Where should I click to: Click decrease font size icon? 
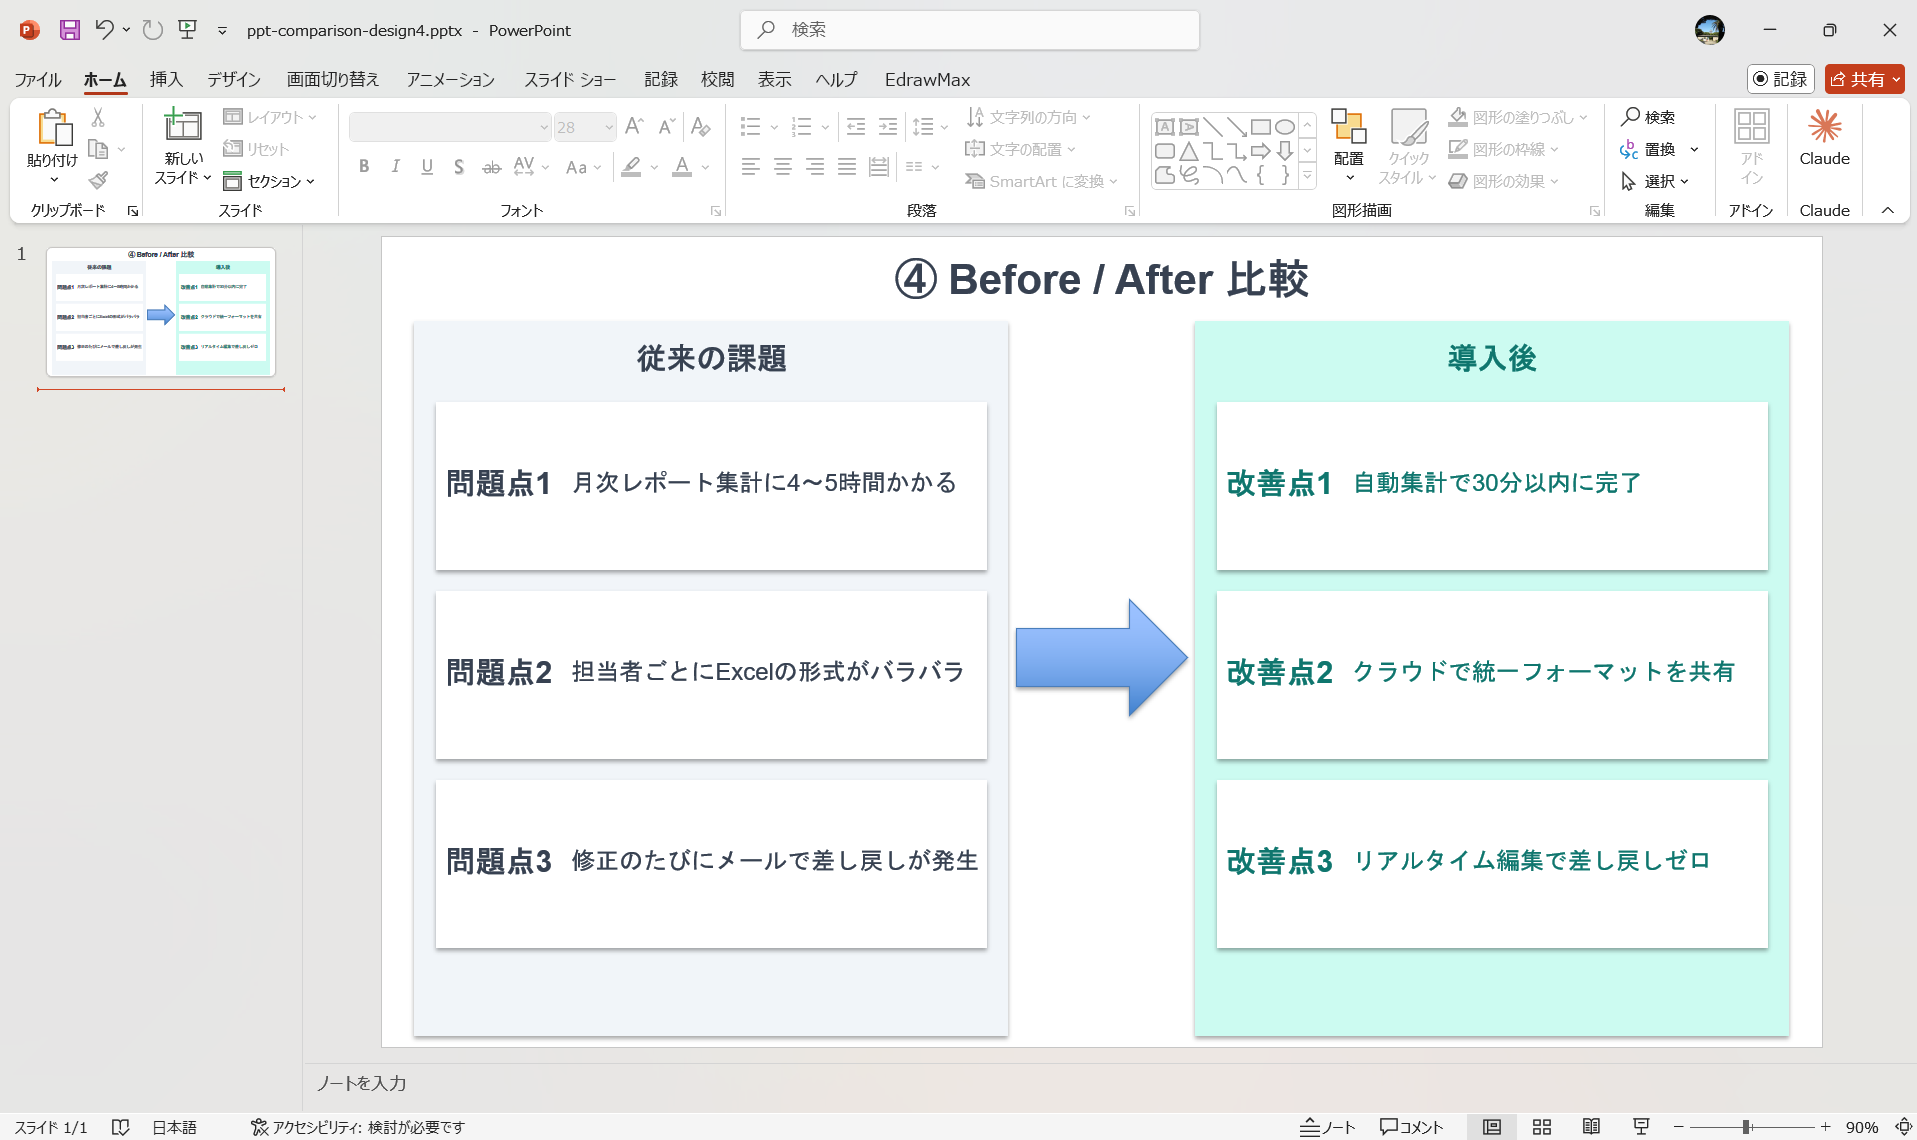666,127
